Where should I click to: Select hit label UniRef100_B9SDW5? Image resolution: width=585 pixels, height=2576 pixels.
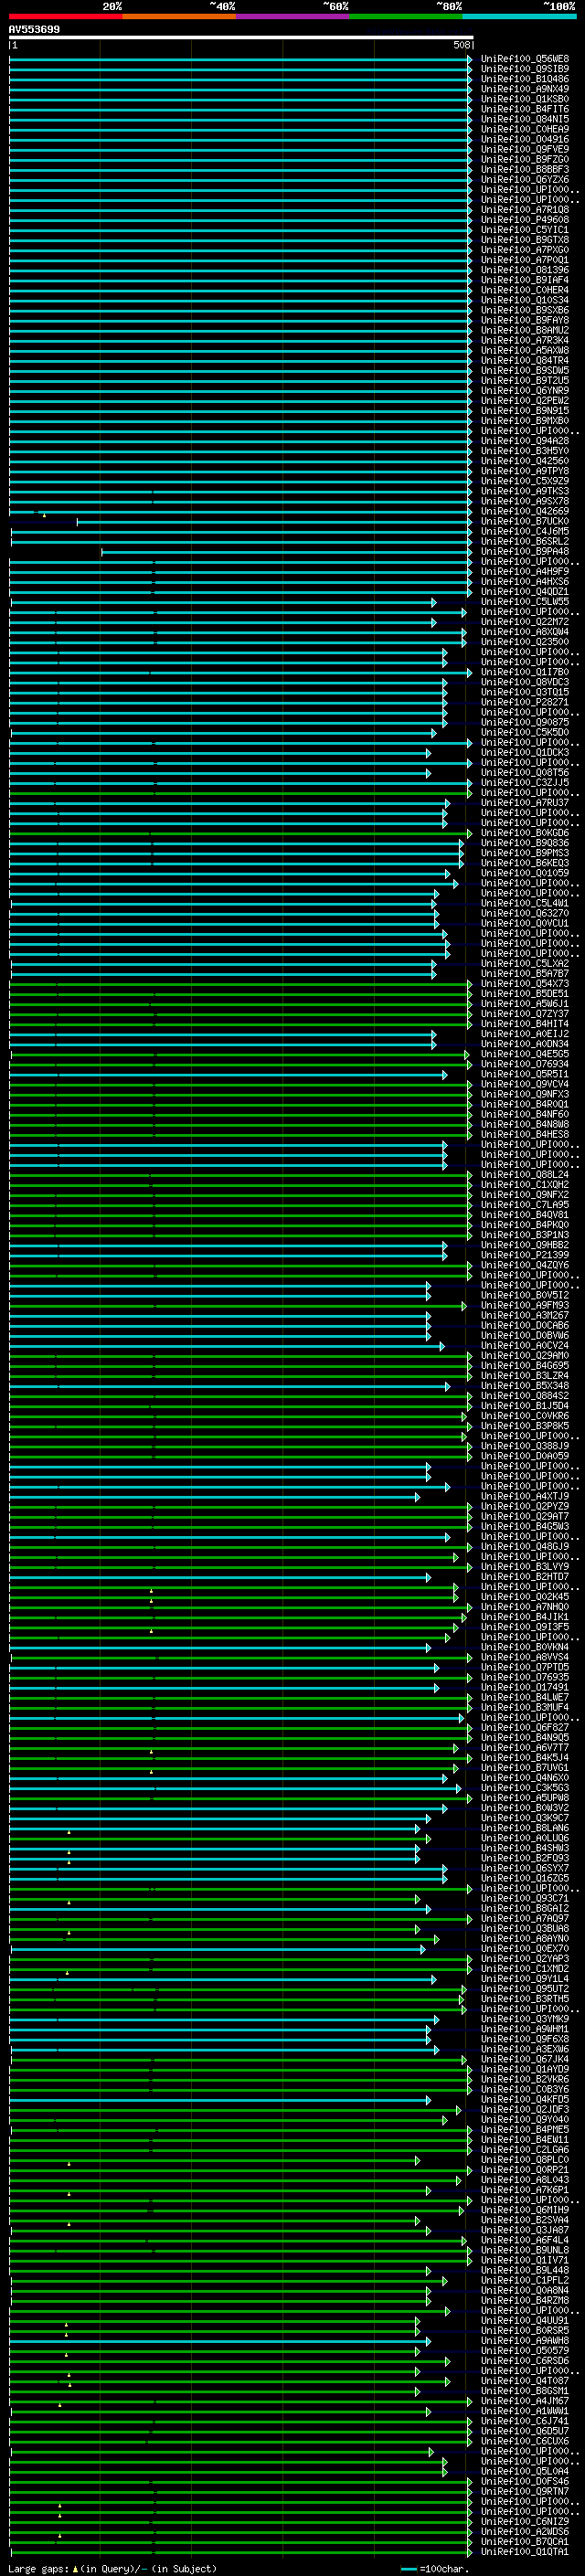[x=525, y=370]
